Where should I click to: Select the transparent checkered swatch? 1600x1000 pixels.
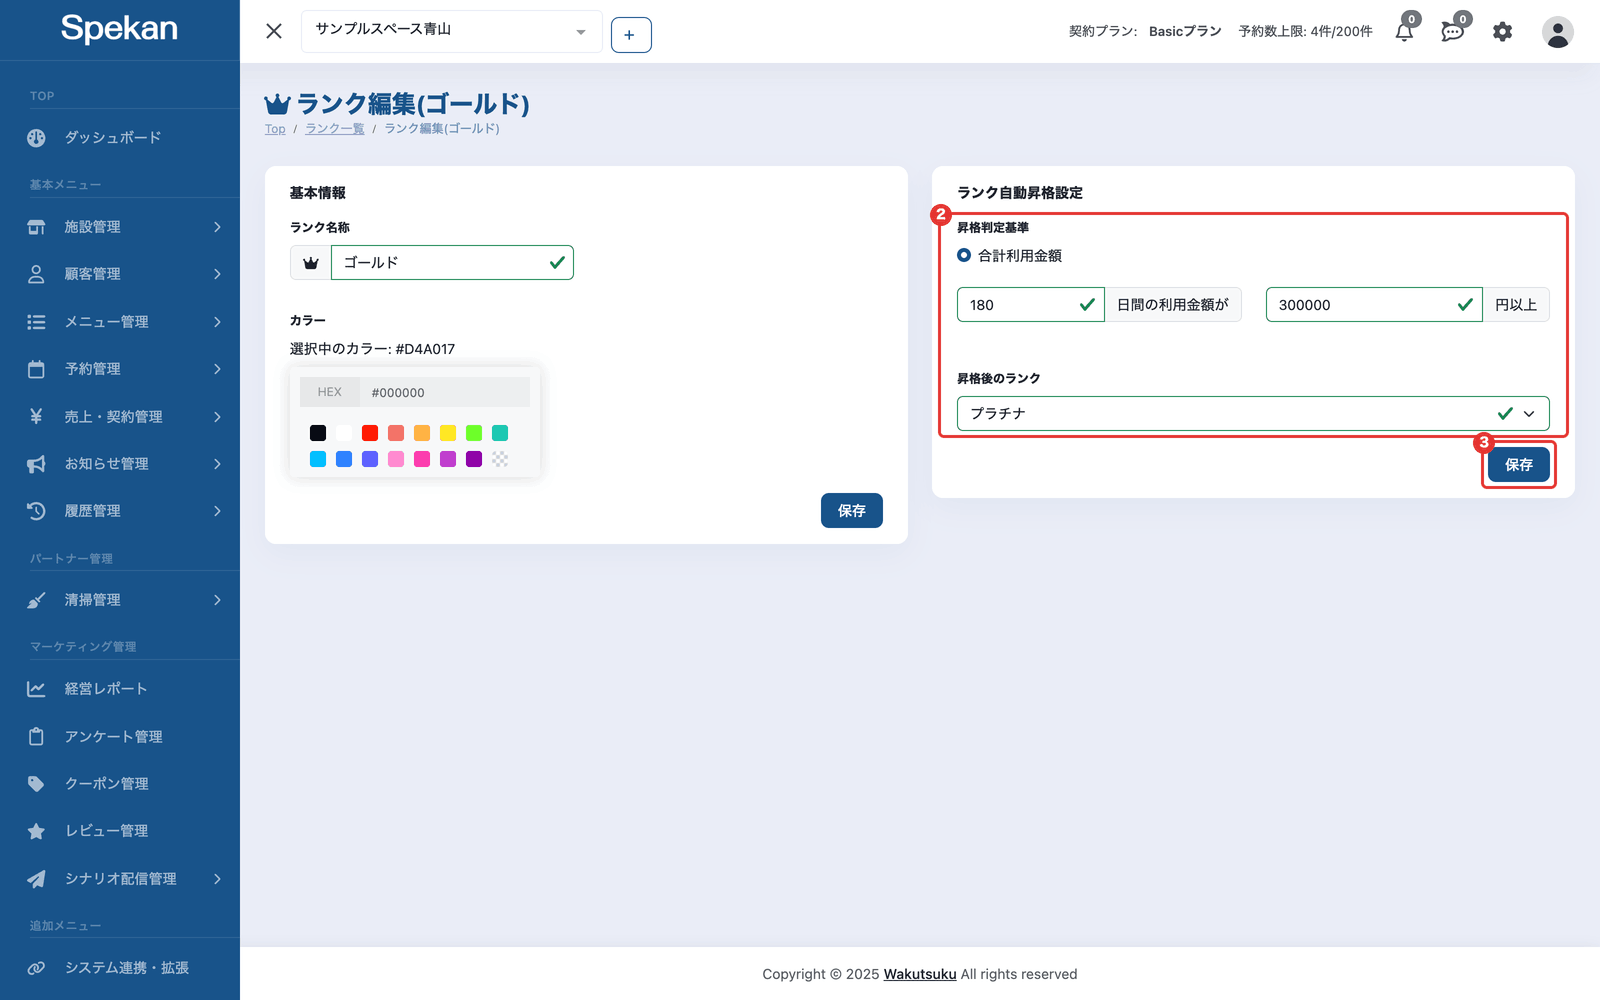point(500,459)
